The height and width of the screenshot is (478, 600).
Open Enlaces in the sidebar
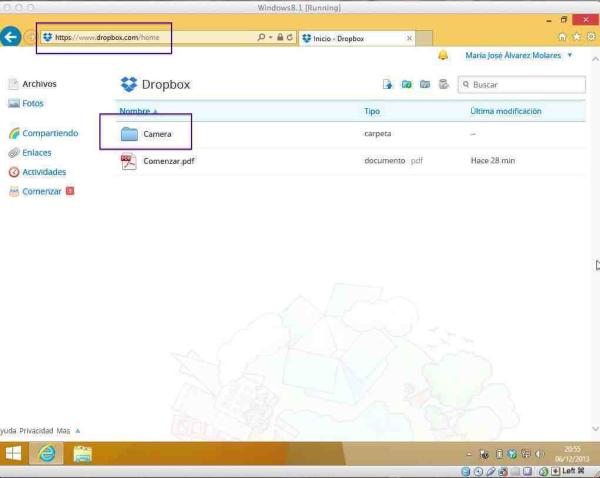tap(30, 153)
